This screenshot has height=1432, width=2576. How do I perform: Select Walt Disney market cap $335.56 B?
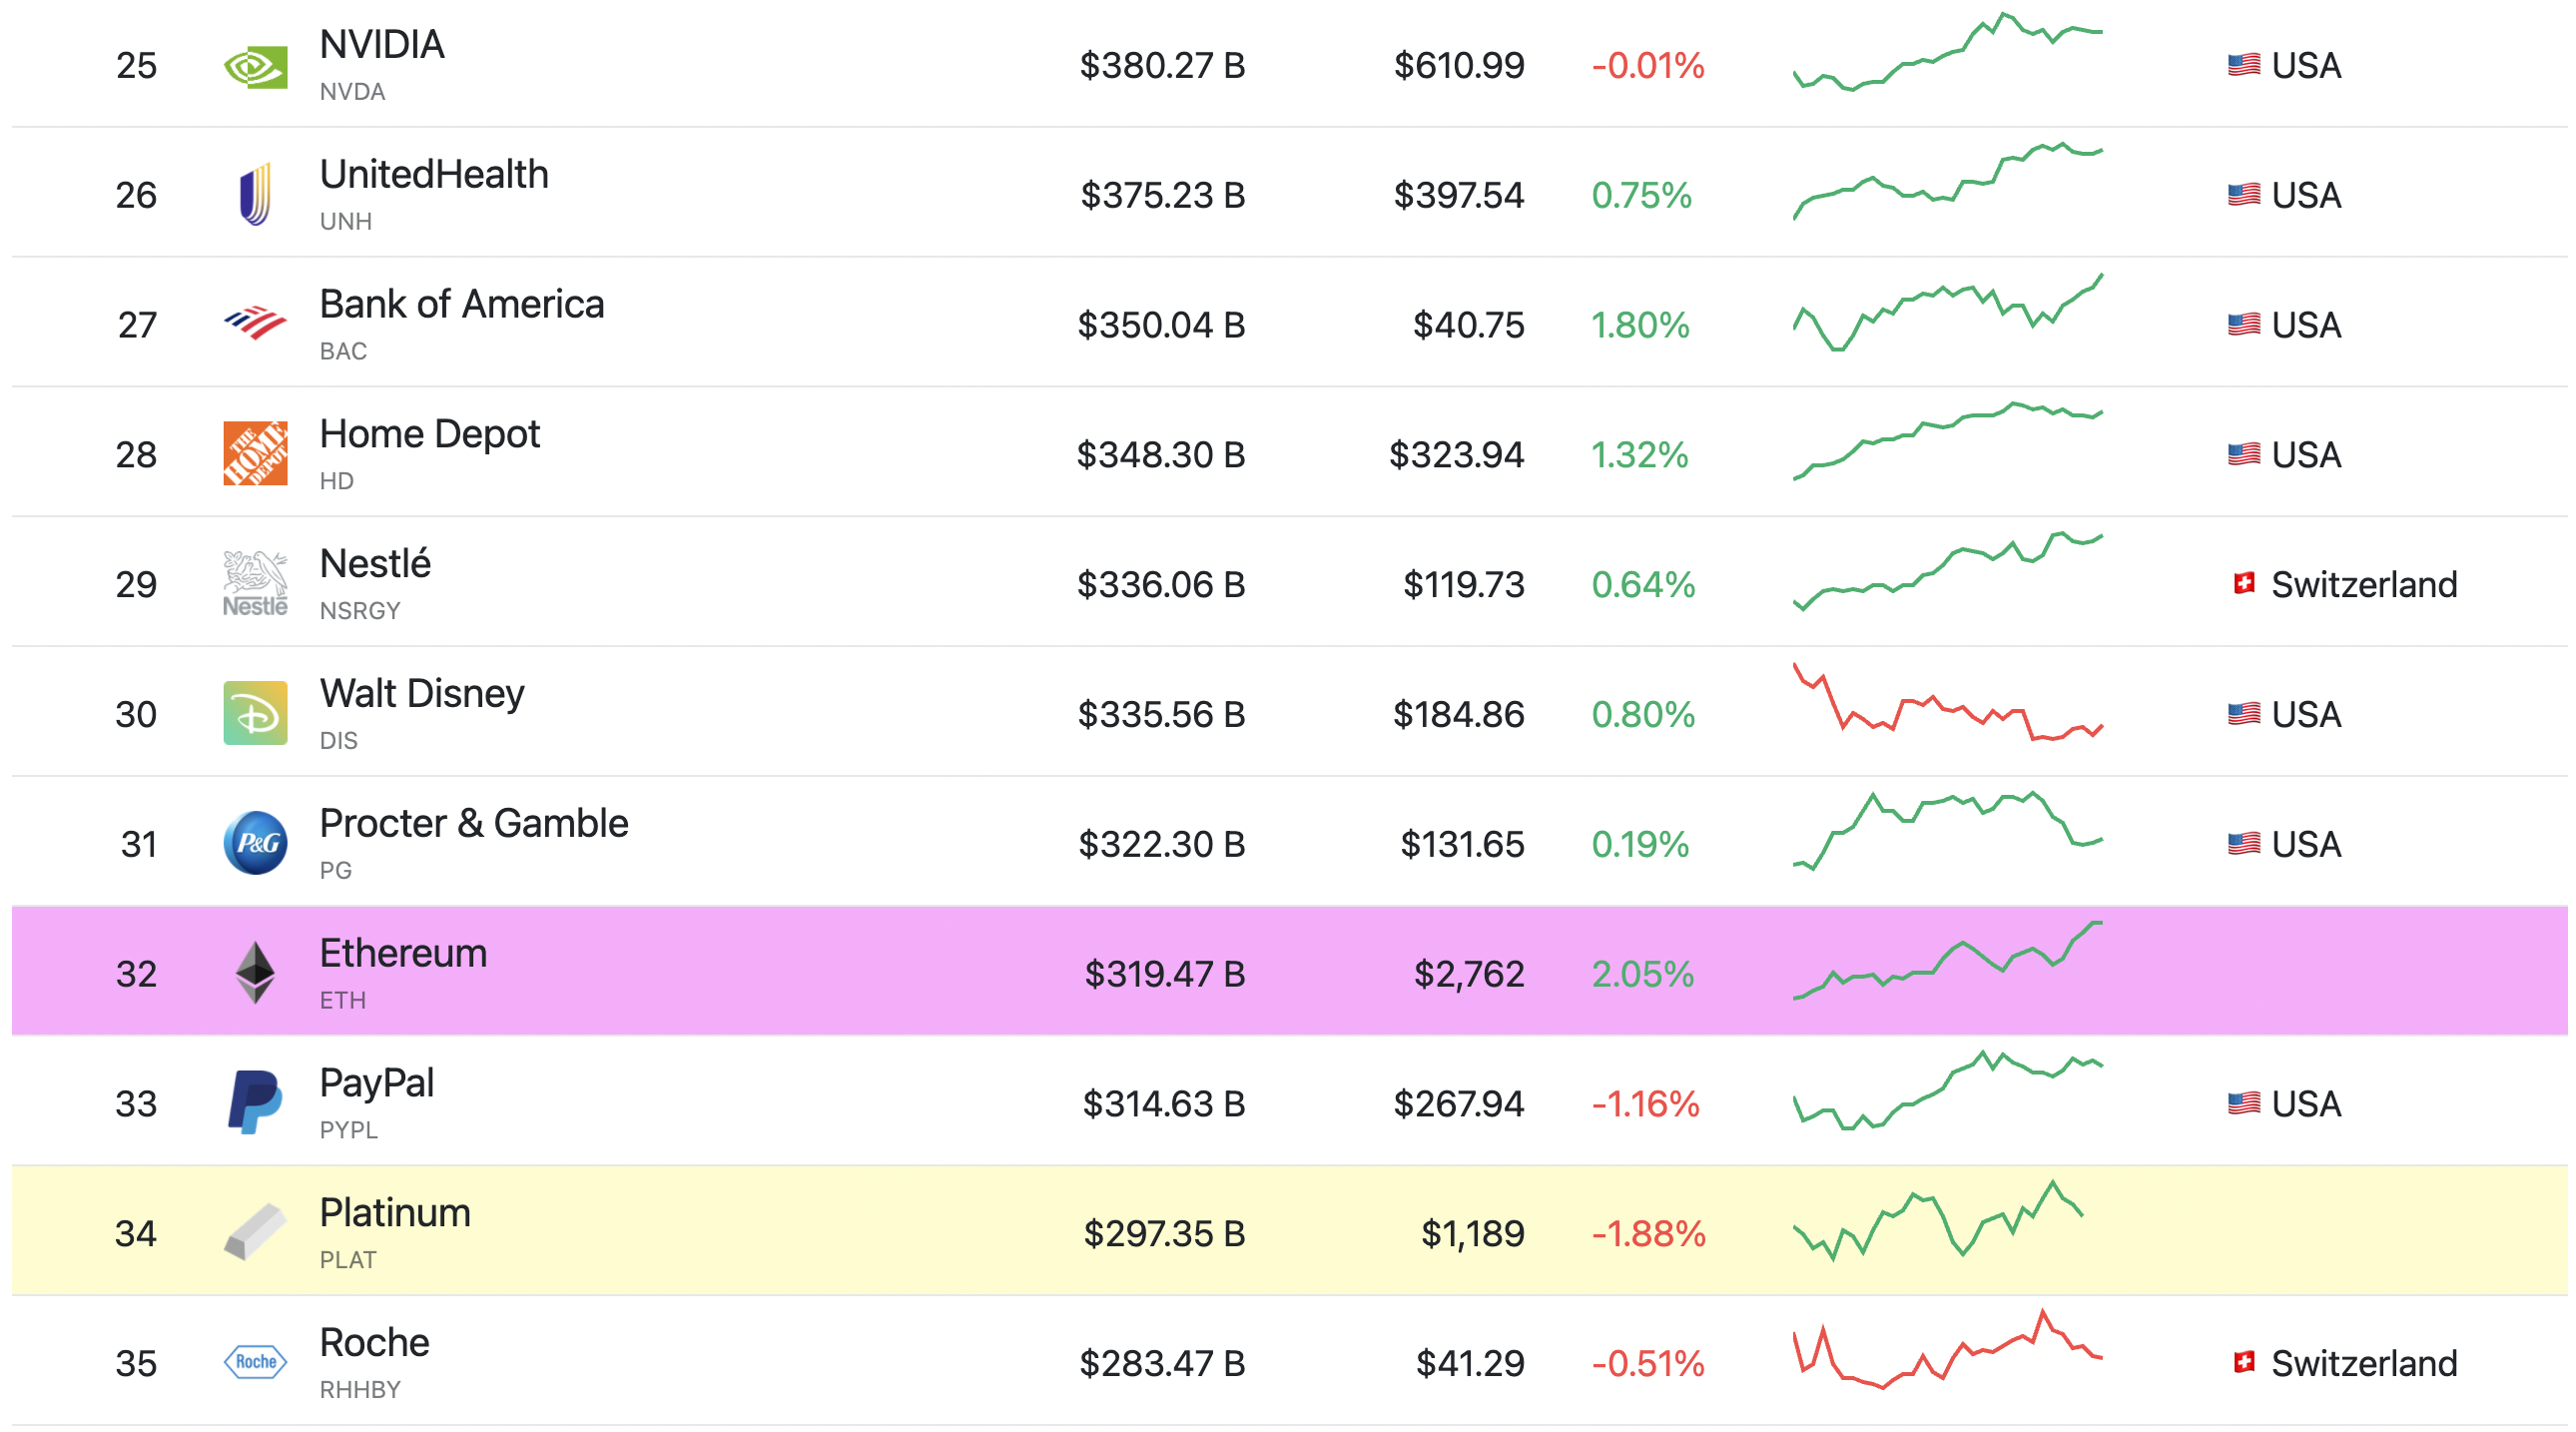point(1161,715)
